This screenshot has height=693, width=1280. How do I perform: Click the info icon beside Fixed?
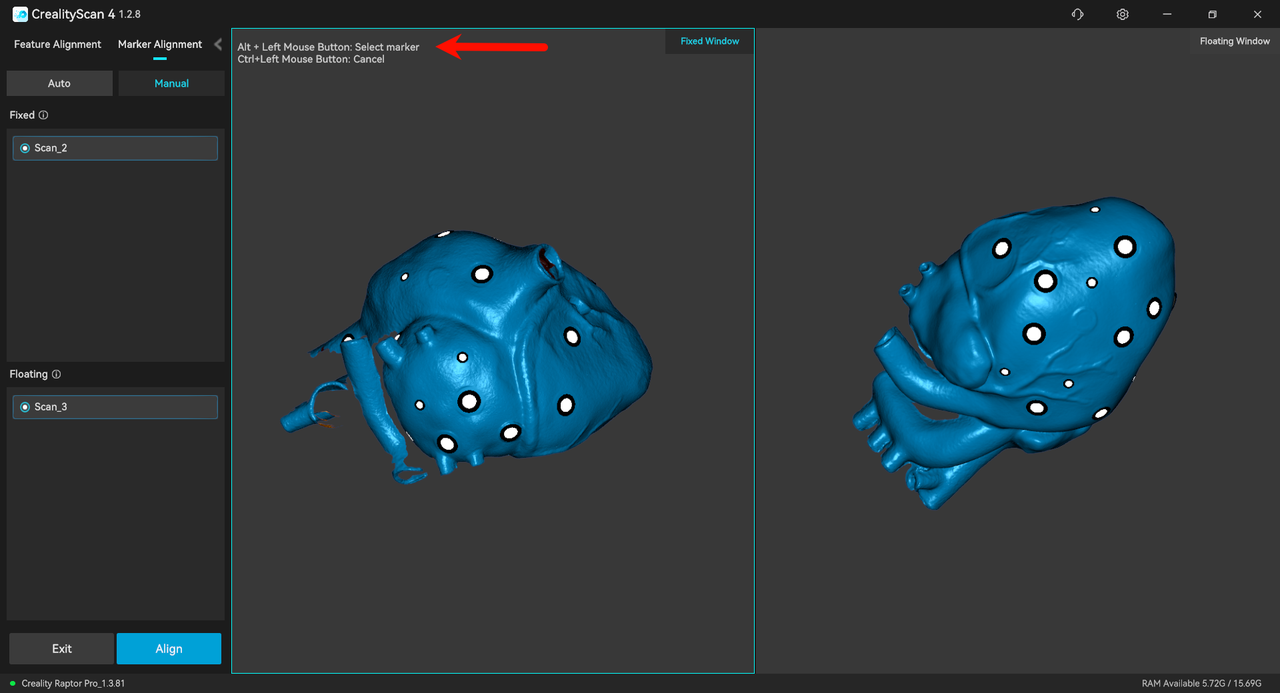(x=43, y=116)
